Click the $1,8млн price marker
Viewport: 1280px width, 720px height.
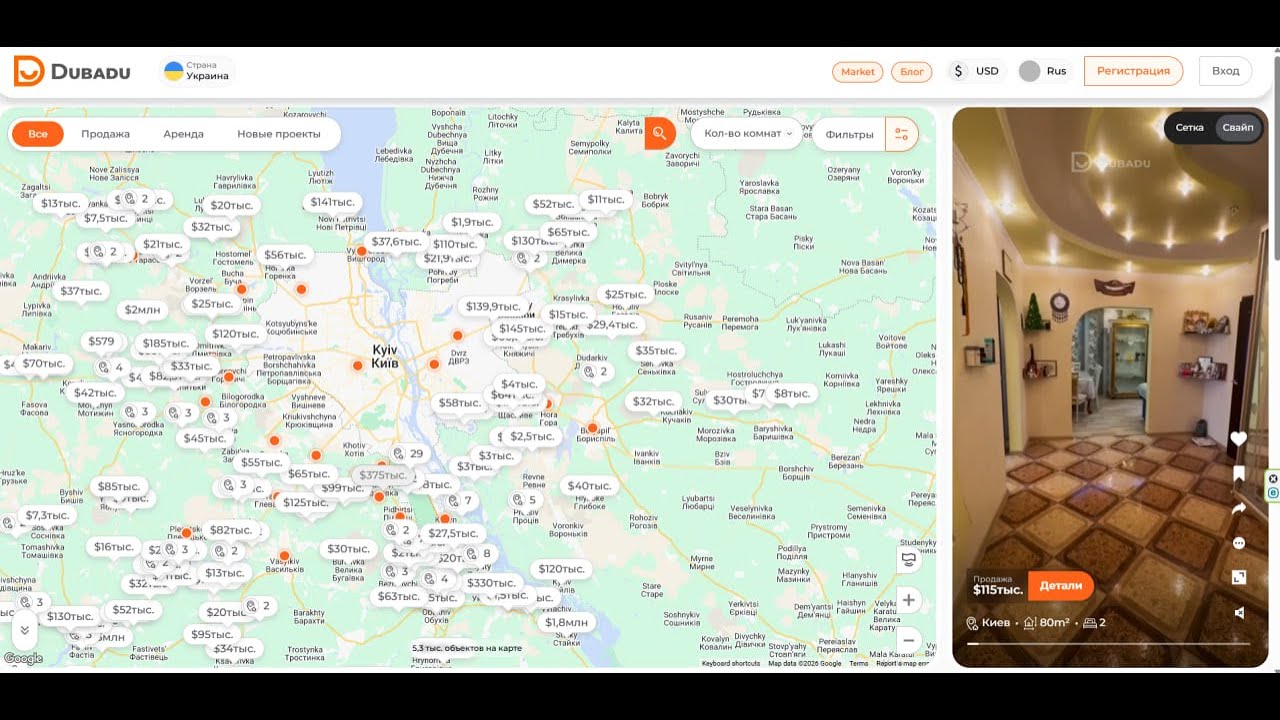pos(567,622)
